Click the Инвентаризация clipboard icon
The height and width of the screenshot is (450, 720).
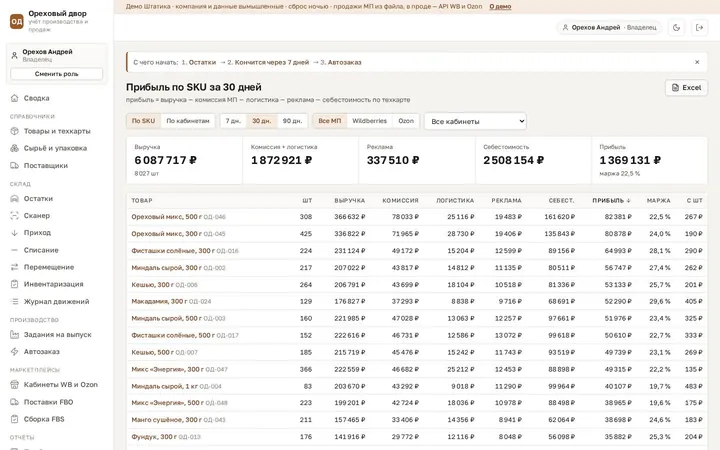pyautogui.click(x=14, y=284)
